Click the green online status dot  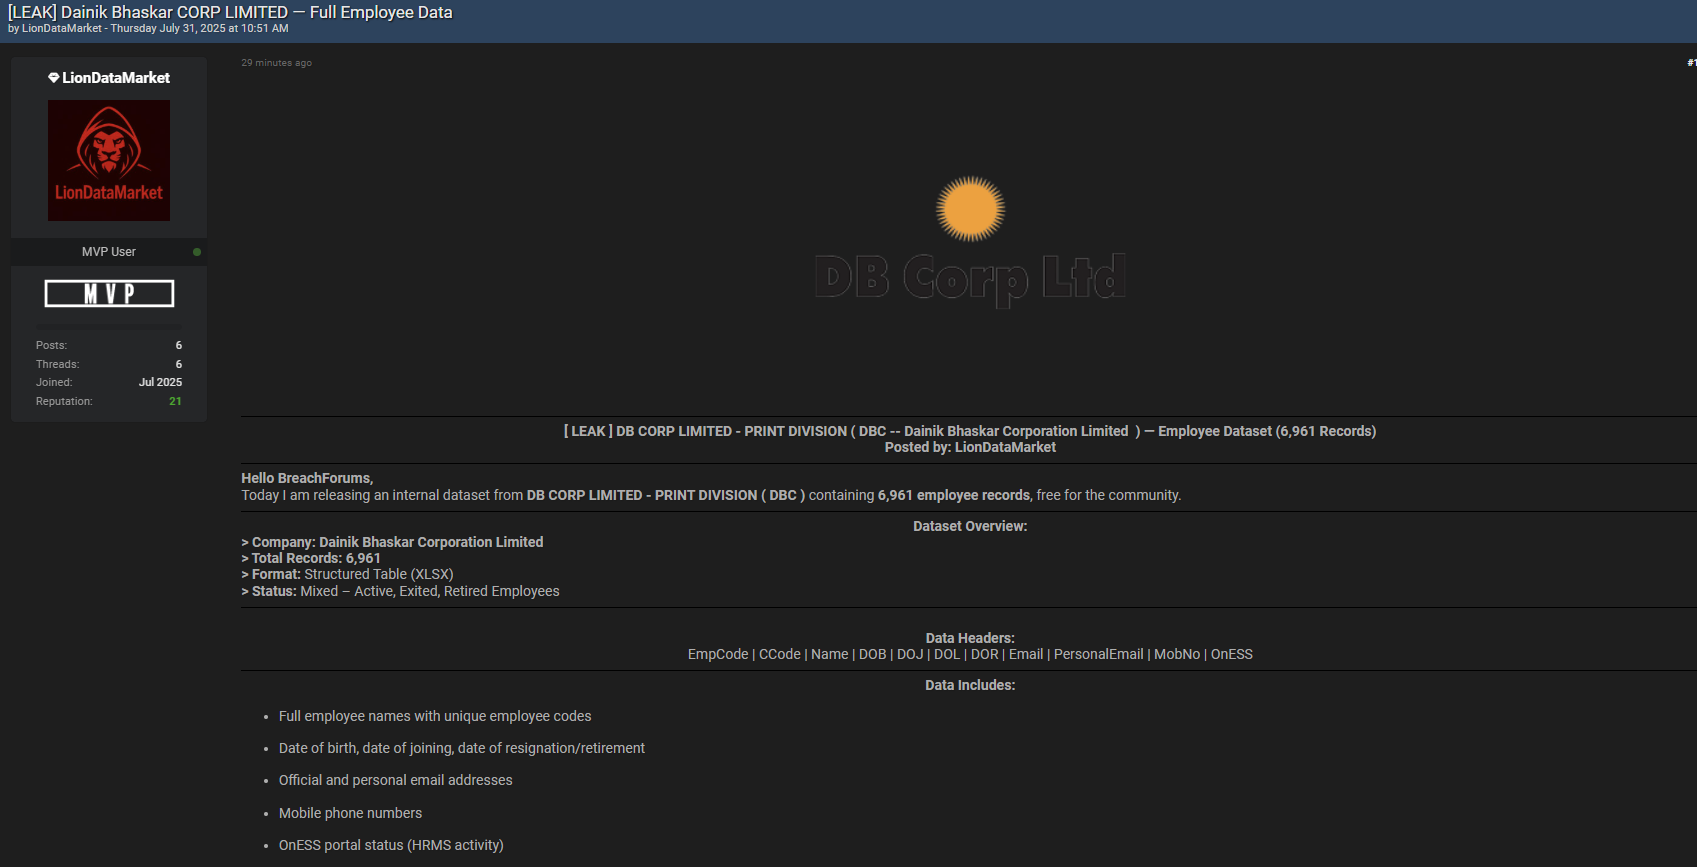197,252
